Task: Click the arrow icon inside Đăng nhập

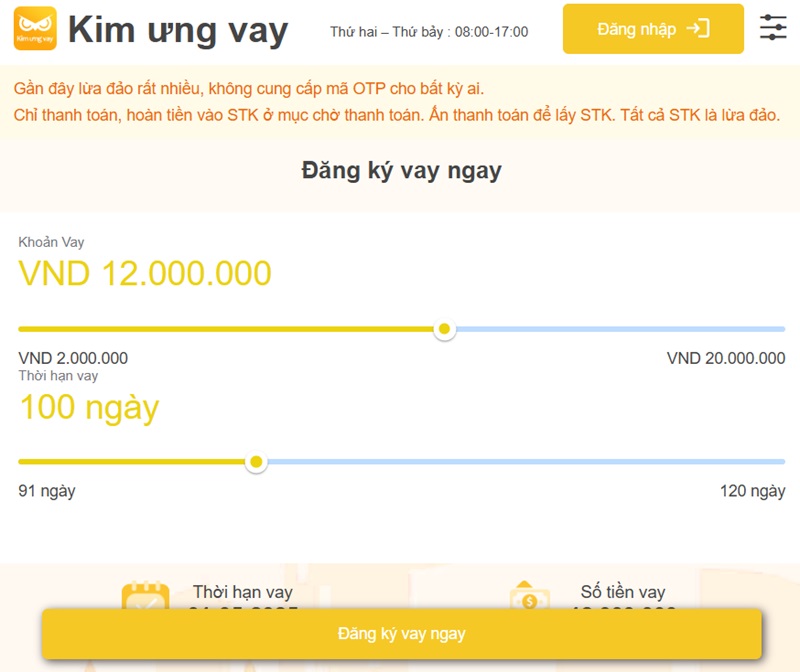Action: [x=698, y=29]
